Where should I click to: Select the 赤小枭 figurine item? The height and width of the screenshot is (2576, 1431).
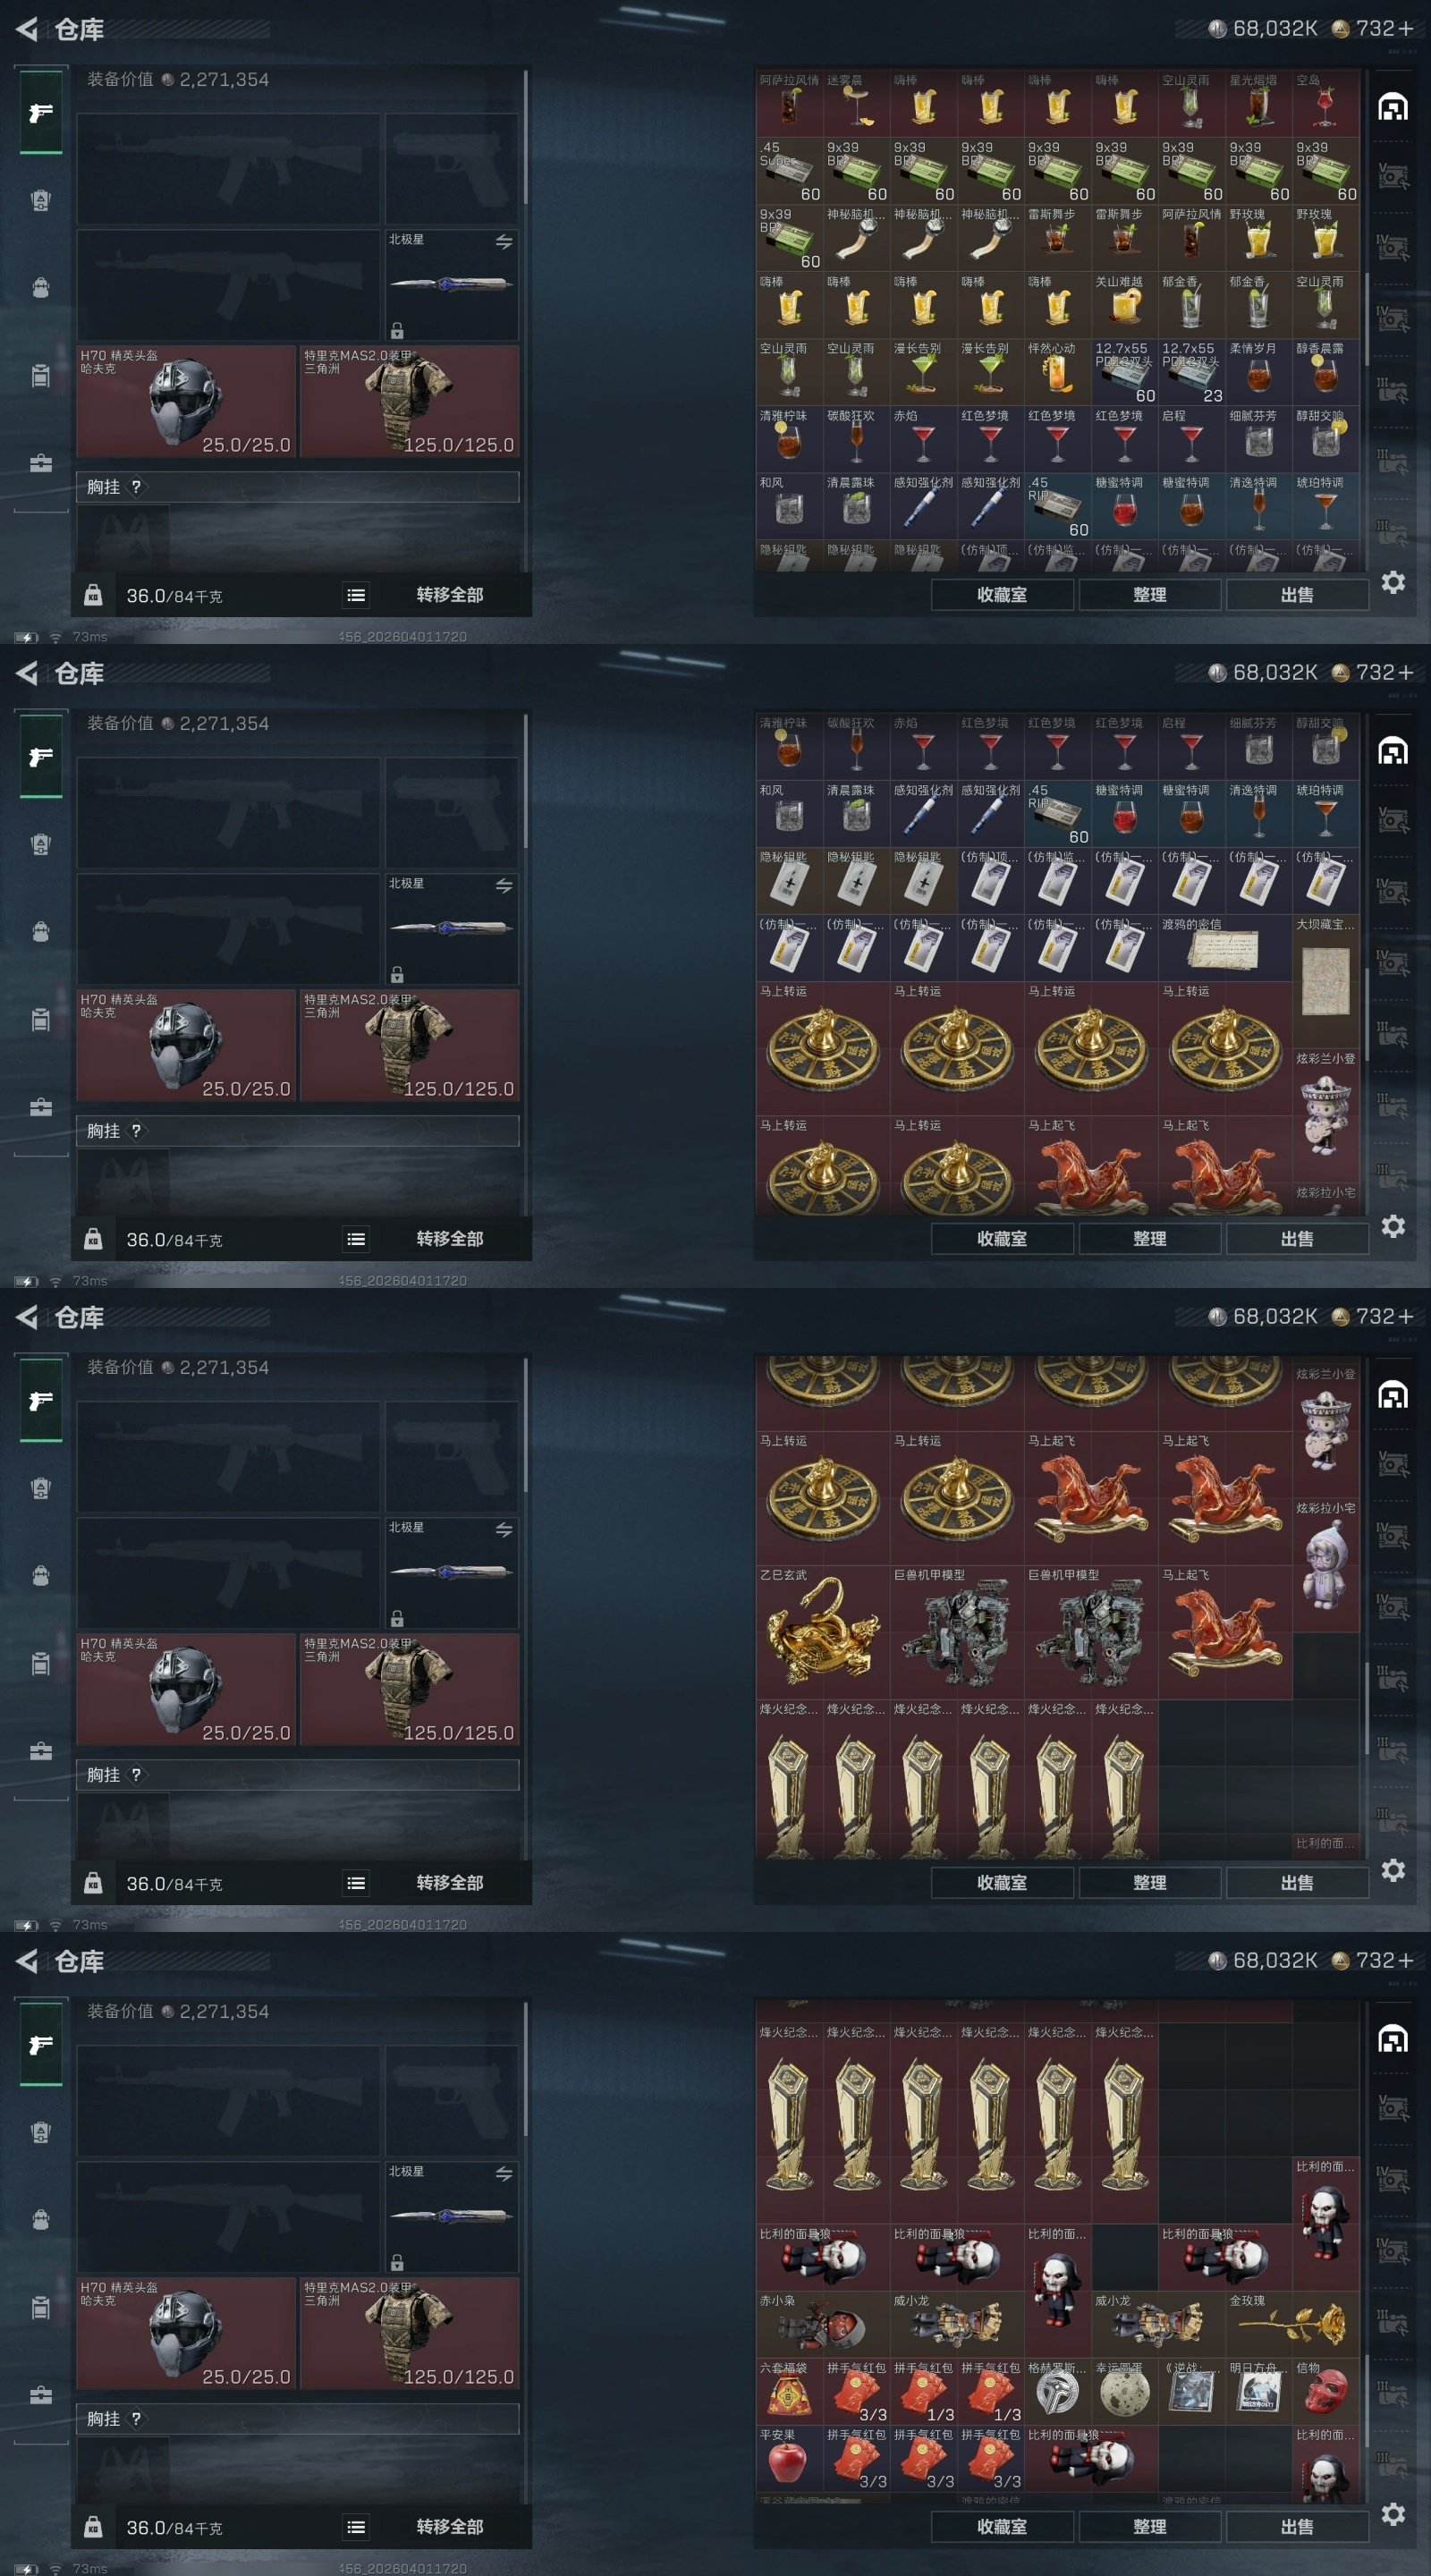(x=823, y=2324)
